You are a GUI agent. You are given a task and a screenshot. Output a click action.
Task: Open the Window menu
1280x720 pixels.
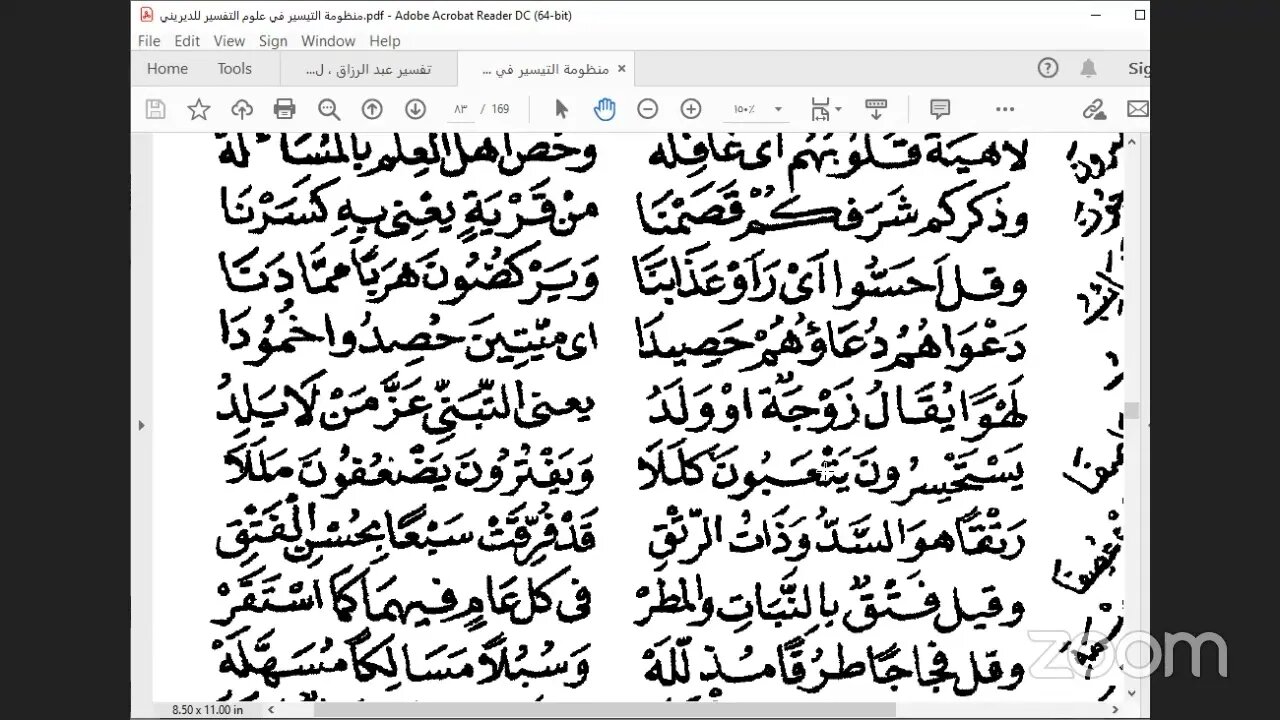(328, 41)
